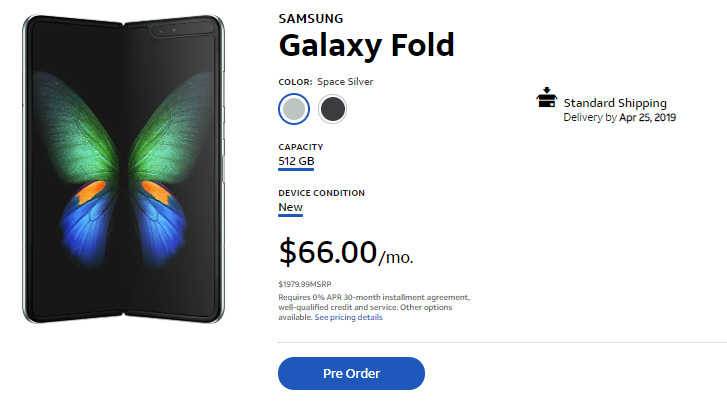727x402 pixels.
Task: Click the Standard Shipping label
Action: [614, 103]
